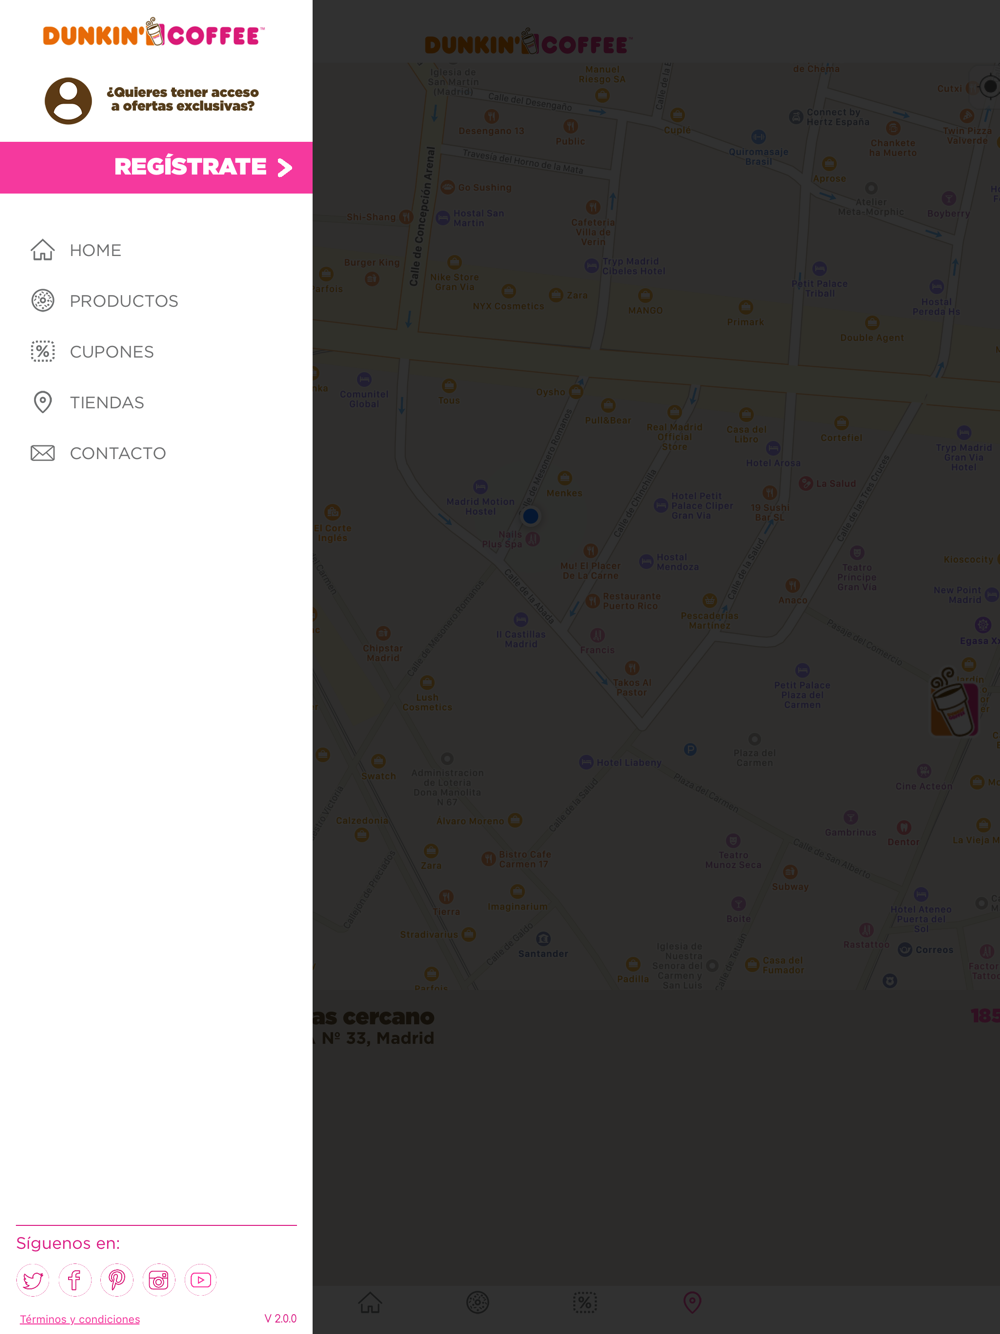Open the YouTube social link
Viewport: 1000px width, 1334px height.
click(x=201, y=1280)
